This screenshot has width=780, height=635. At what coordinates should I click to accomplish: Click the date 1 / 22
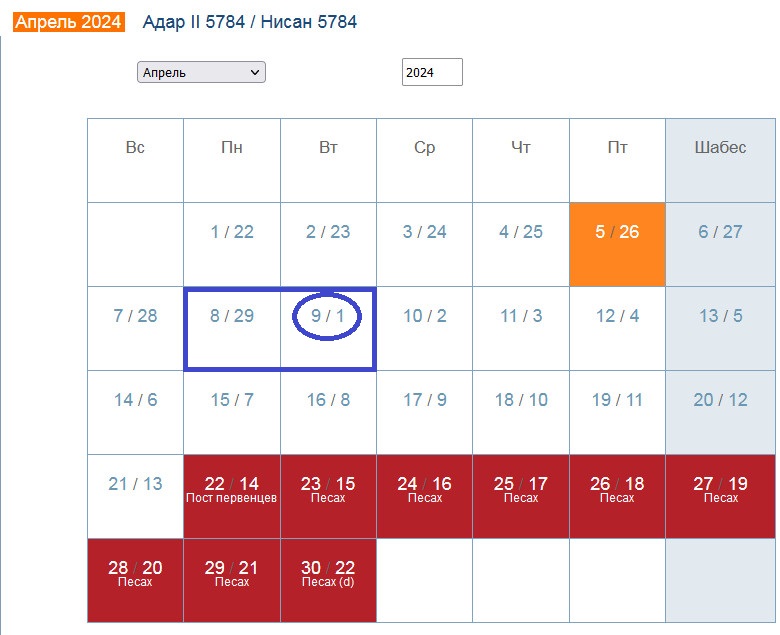pyautogui.click(x=232, y=232)
